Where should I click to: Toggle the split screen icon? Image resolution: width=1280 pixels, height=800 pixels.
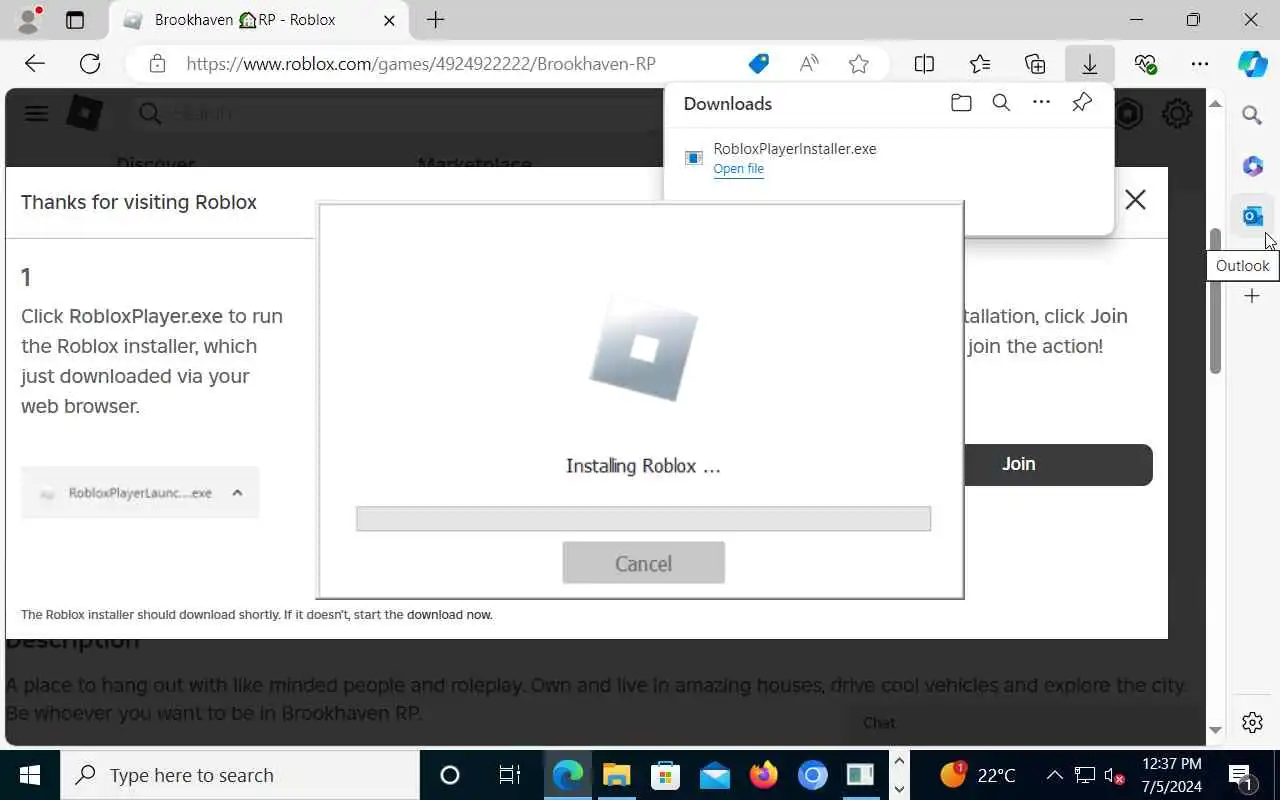[924, 64]
